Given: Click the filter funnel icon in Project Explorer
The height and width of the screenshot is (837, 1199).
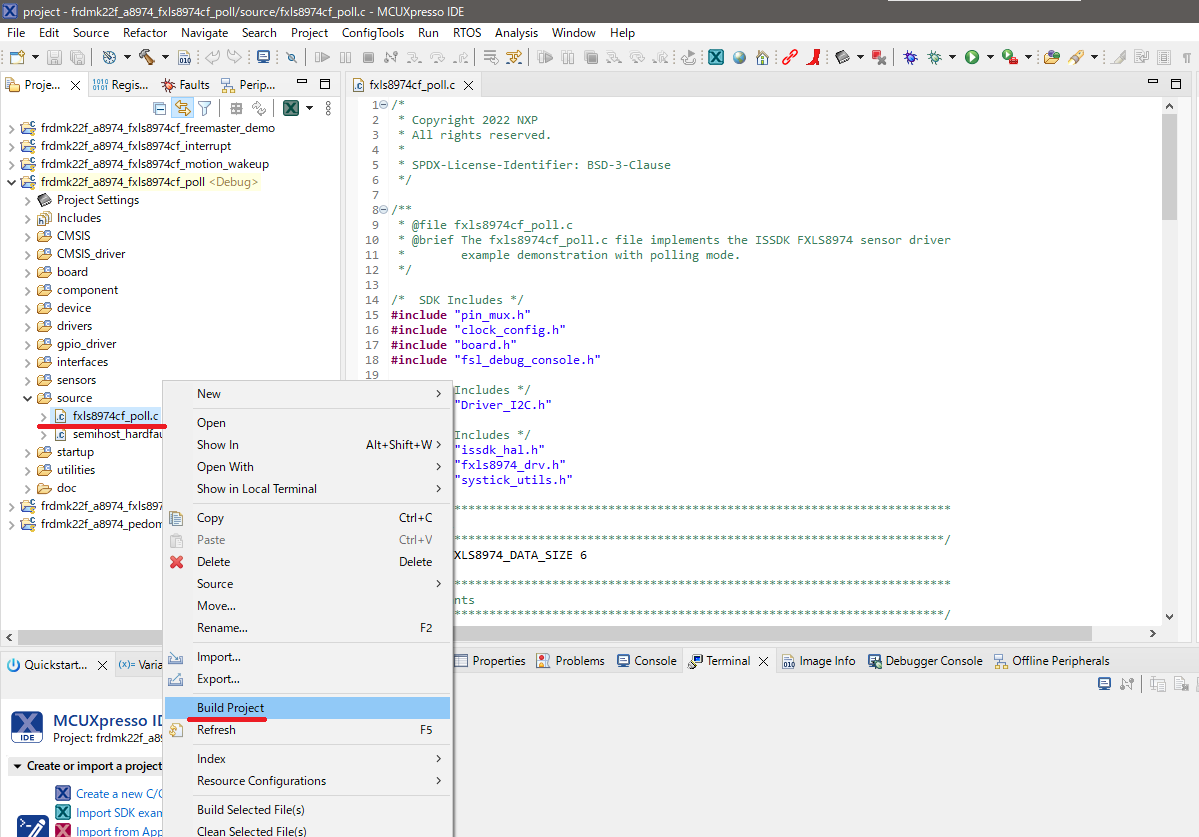Looking at the screenshot, I should click(204, 108).
